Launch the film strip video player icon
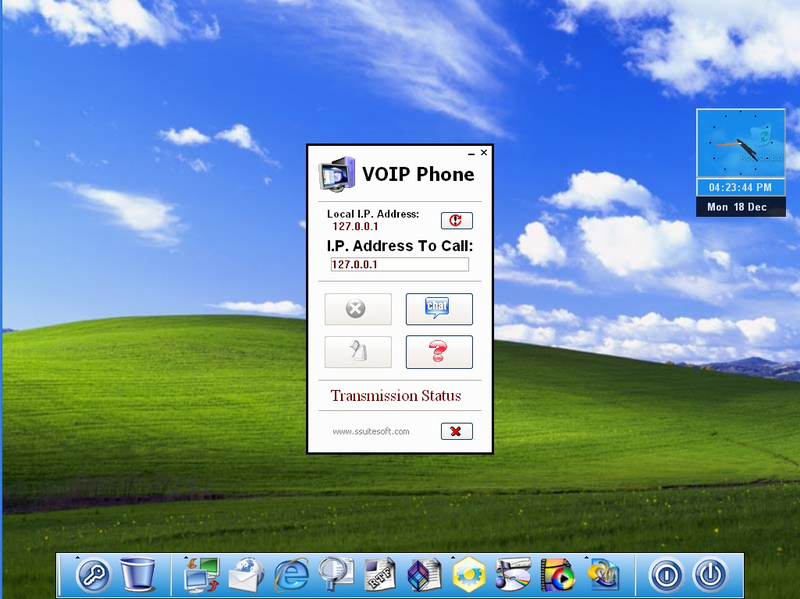800x599 pixels. pos(558,575)
